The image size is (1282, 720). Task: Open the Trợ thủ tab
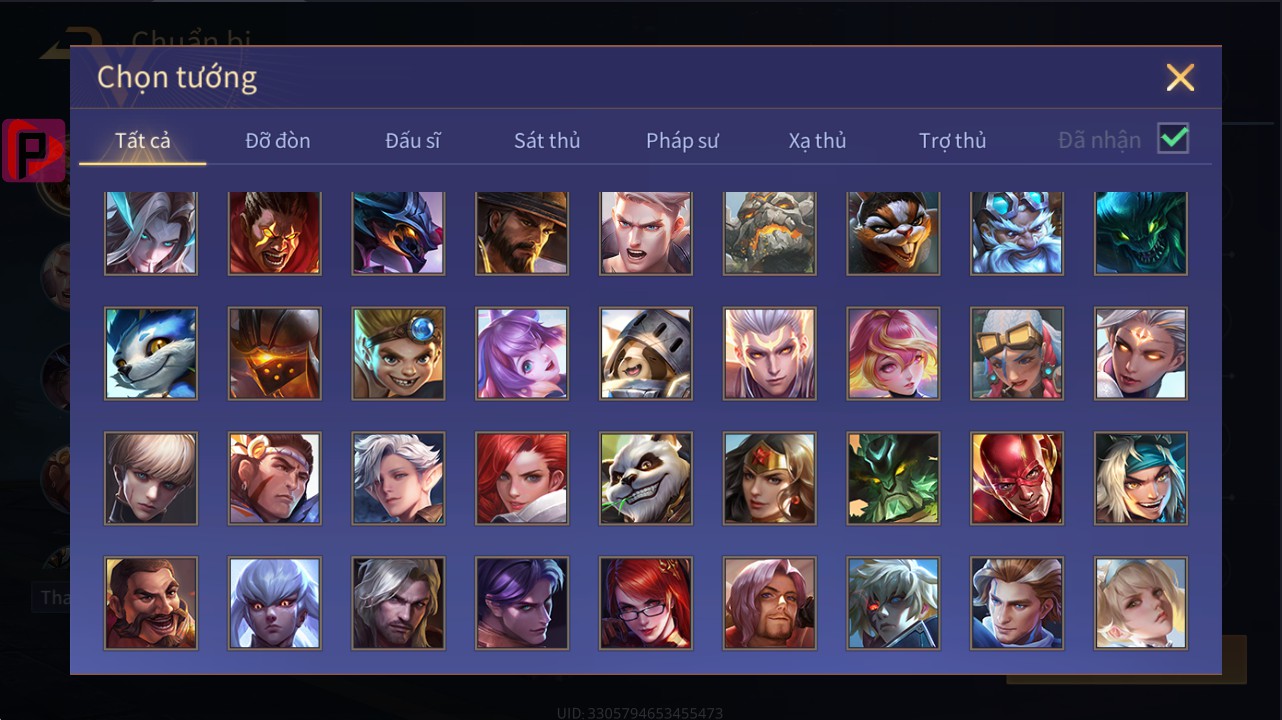(953, 140)
